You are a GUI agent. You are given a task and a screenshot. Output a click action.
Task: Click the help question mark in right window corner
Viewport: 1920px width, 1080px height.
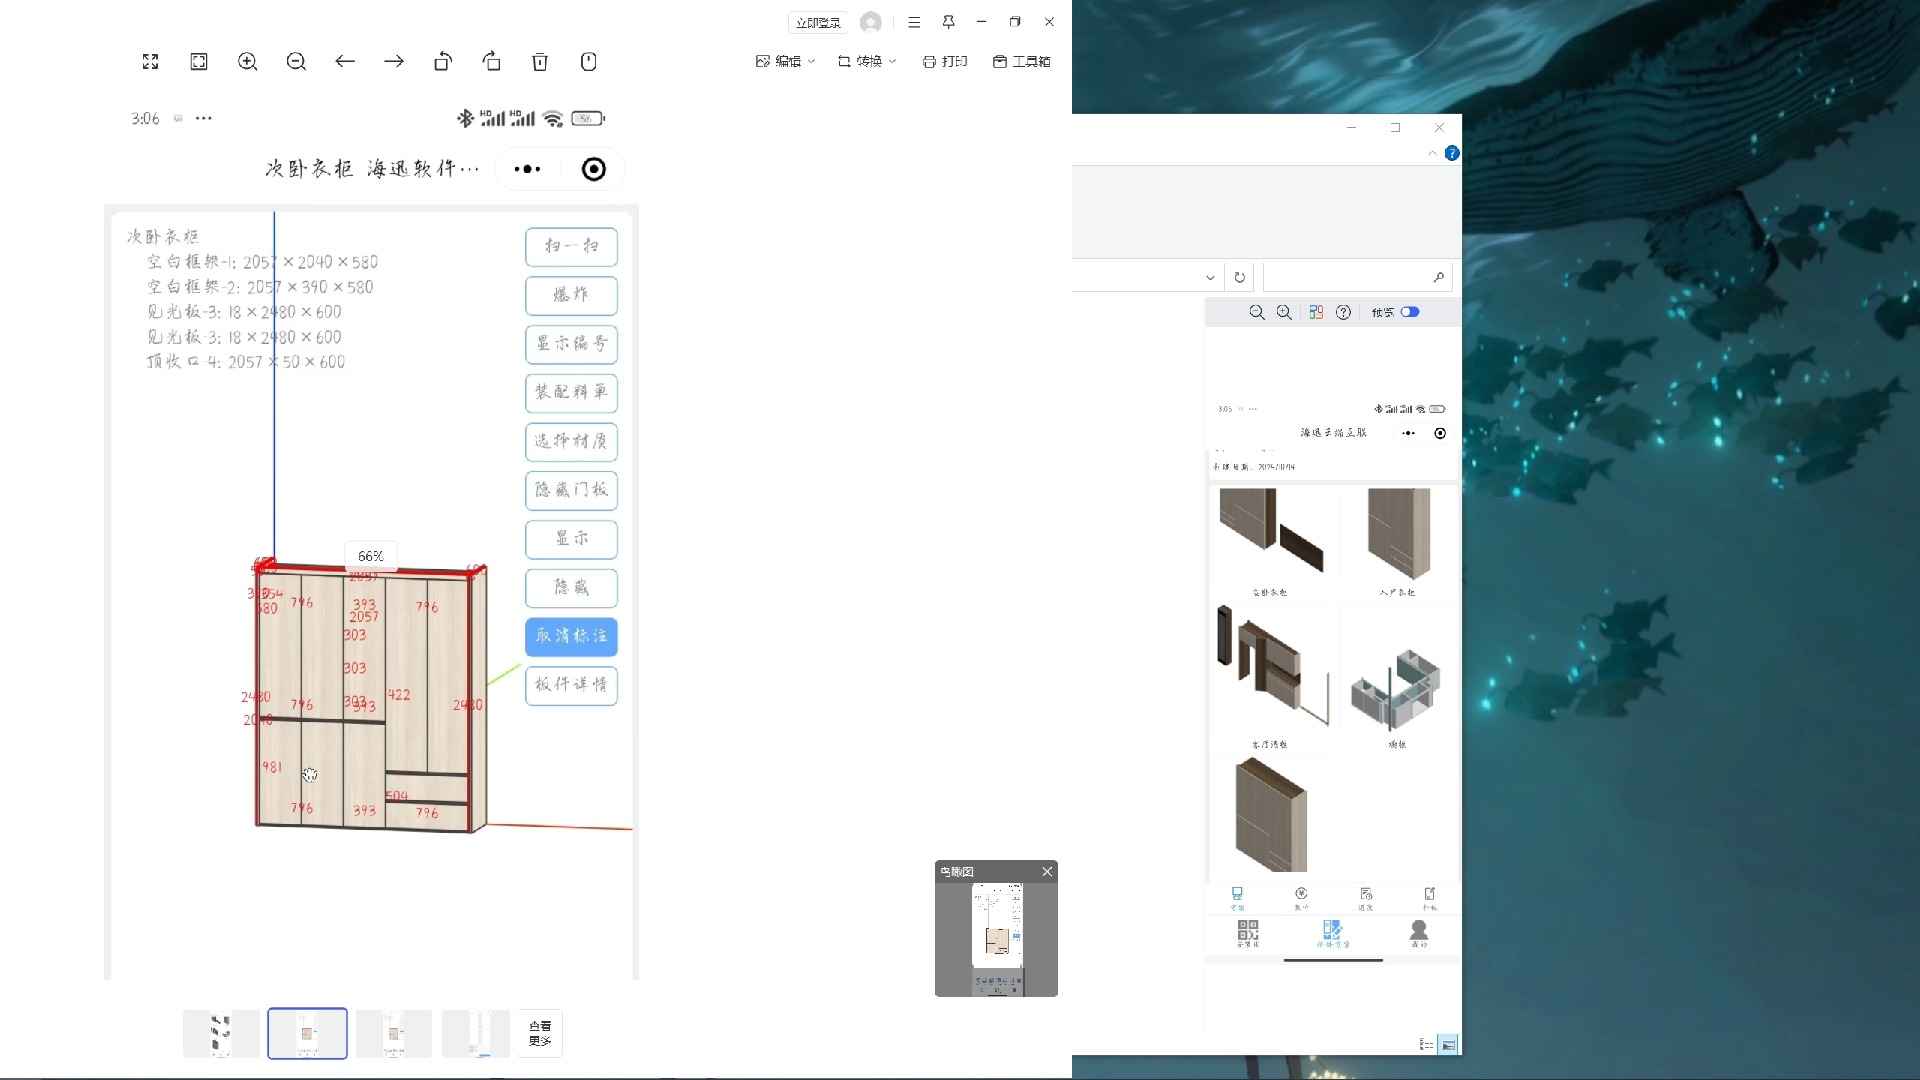point(1452,153)
